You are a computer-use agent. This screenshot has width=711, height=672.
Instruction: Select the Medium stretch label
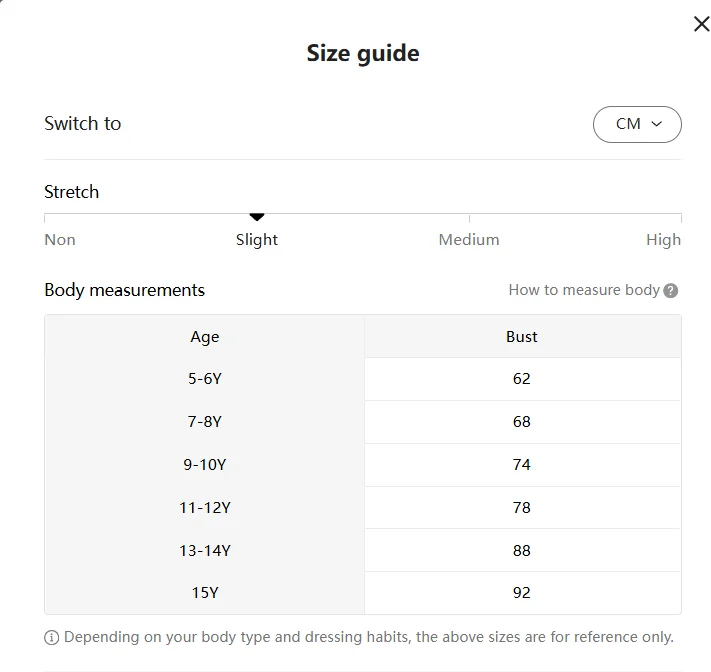469,240
